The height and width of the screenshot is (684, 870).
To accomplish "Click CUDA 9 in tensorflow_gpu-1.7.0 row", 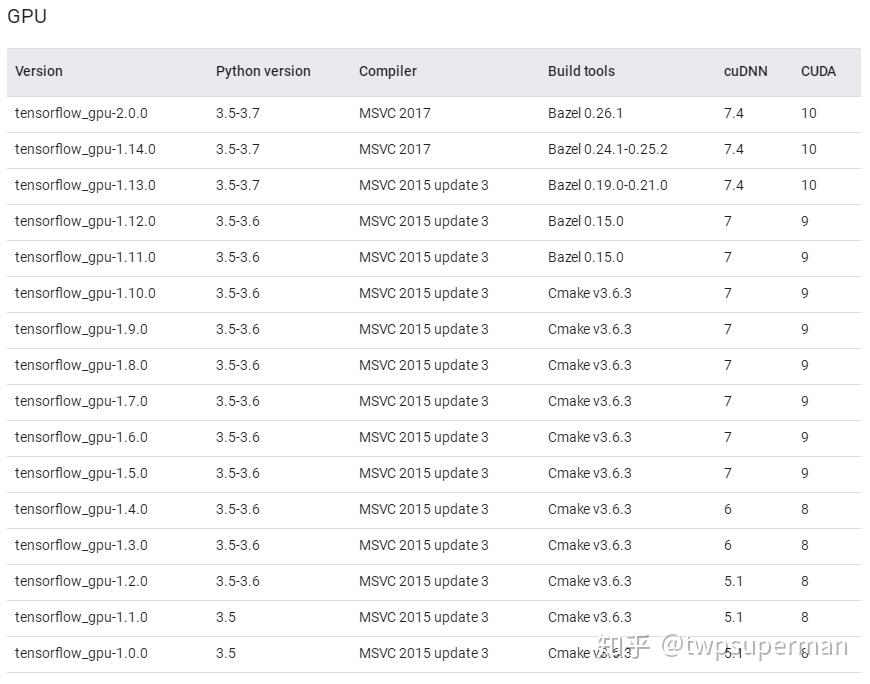I will tap(805, 402).
